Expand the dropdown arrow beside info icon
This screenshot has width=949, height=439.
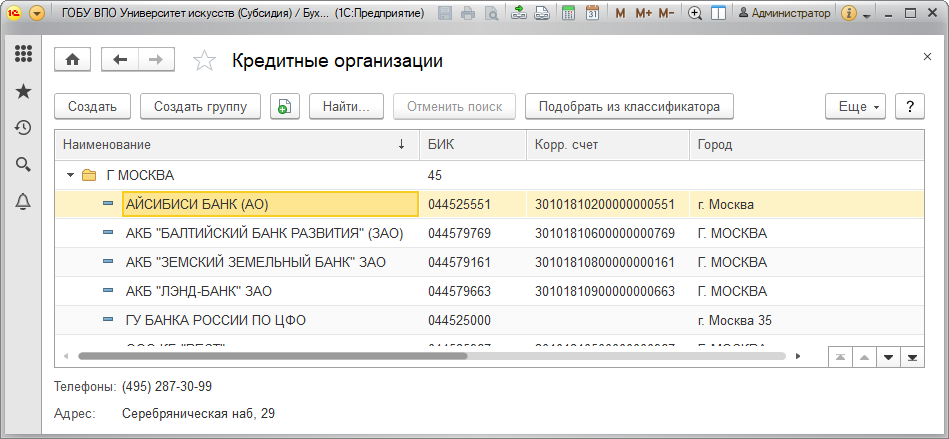pos(867,15)
